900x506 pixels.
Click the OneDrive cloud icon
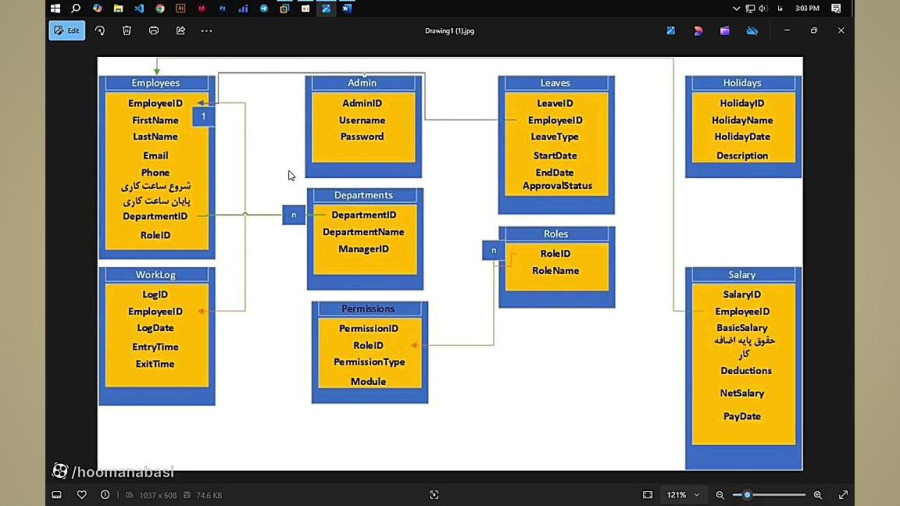point(752,31)
